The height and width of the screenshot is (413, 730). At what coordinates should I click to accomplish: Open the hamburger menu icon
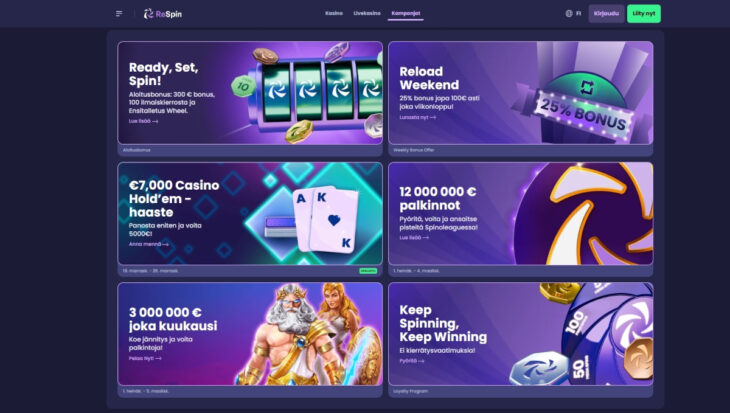click(119, 14)
